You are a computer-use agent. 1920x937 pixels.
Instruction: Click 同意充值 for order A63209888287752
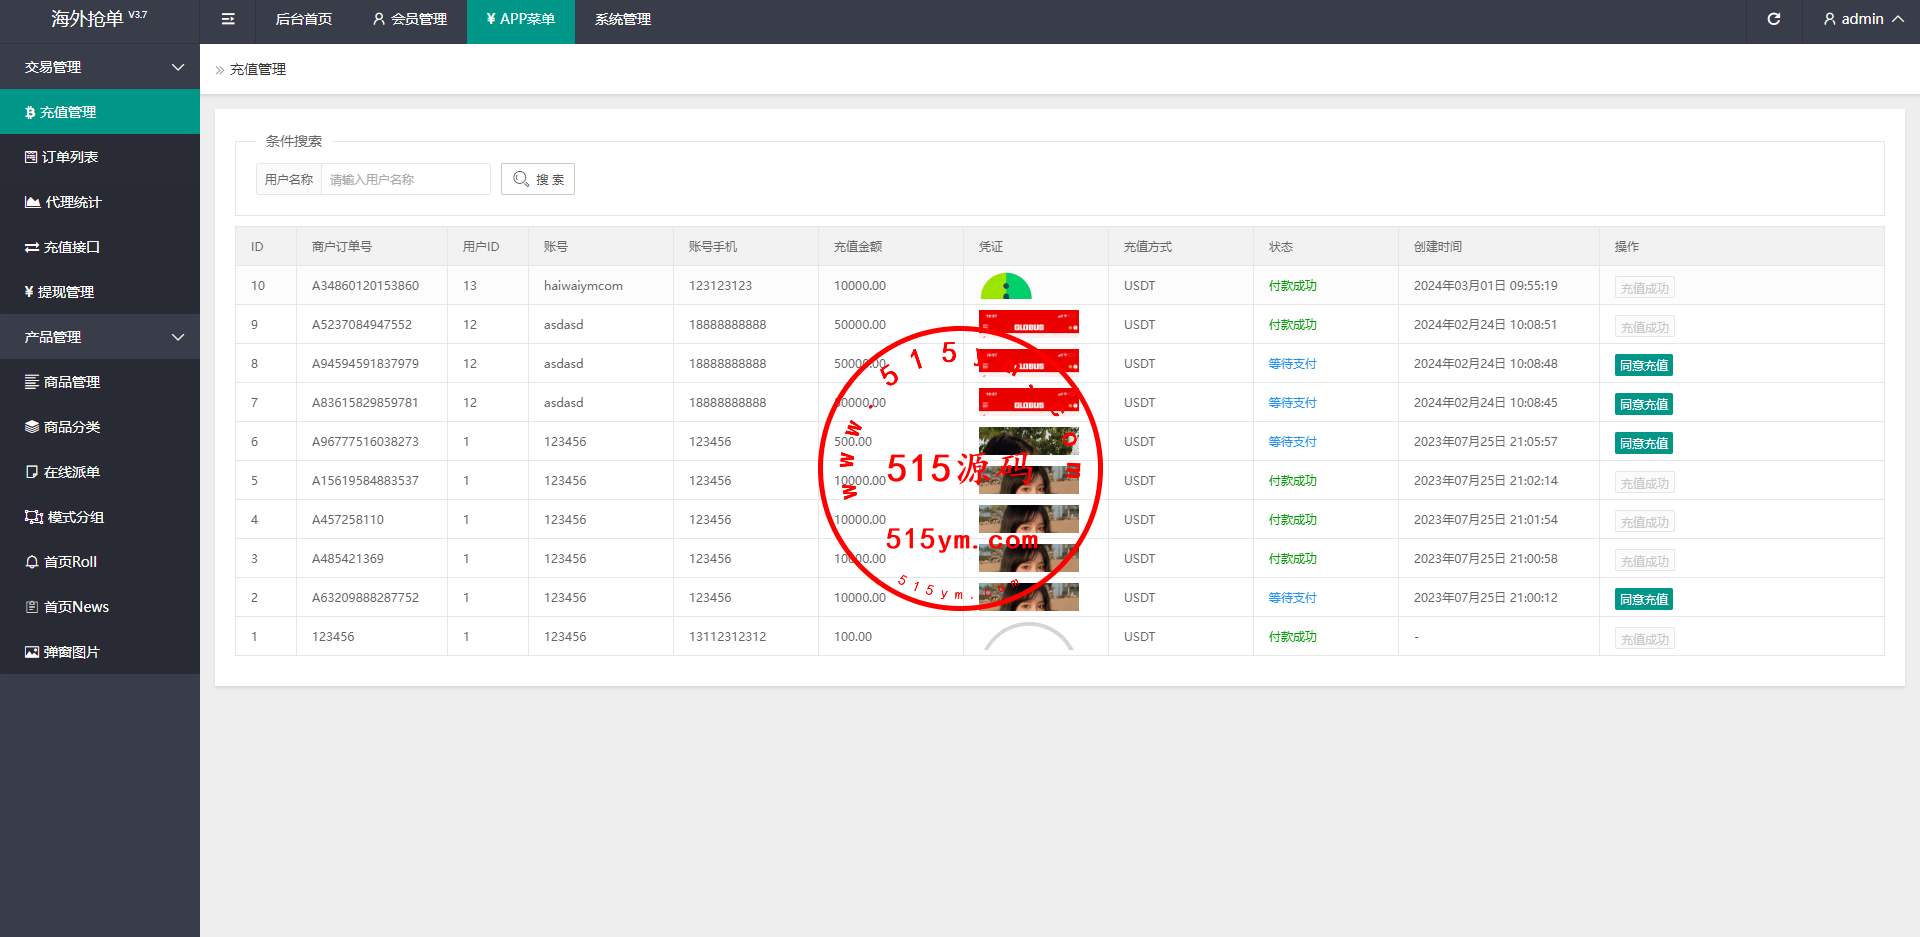click(x=1643, y=599)
